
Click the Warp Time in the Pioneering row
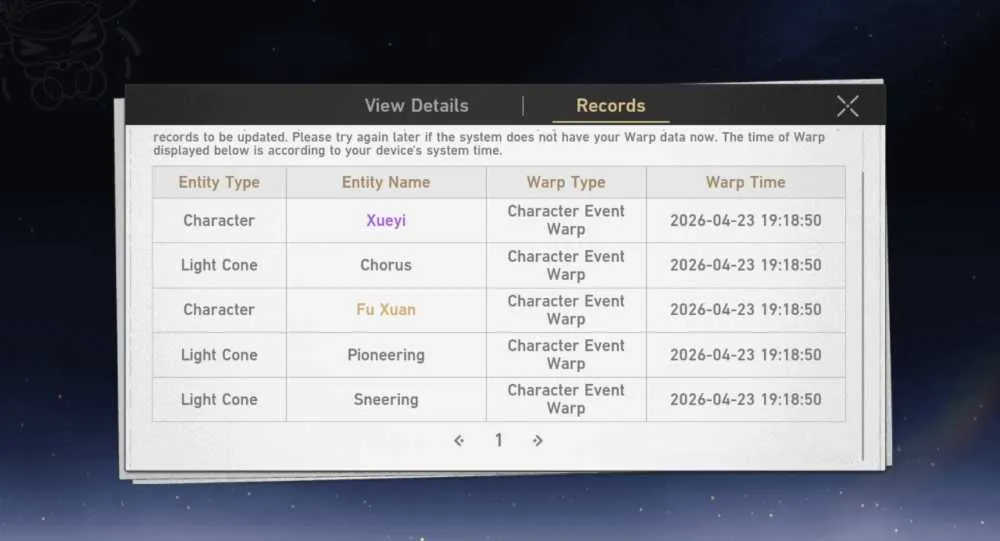(x=746, y=355)
